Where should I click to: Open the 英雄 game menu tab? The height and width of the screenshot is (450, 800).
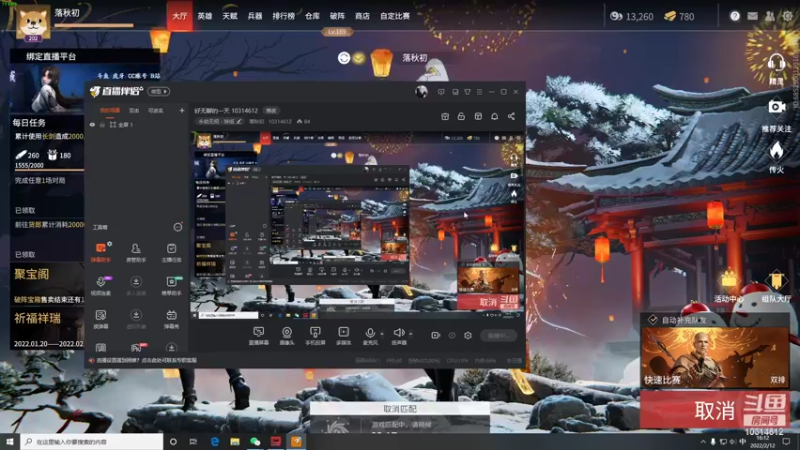(205, 16)
